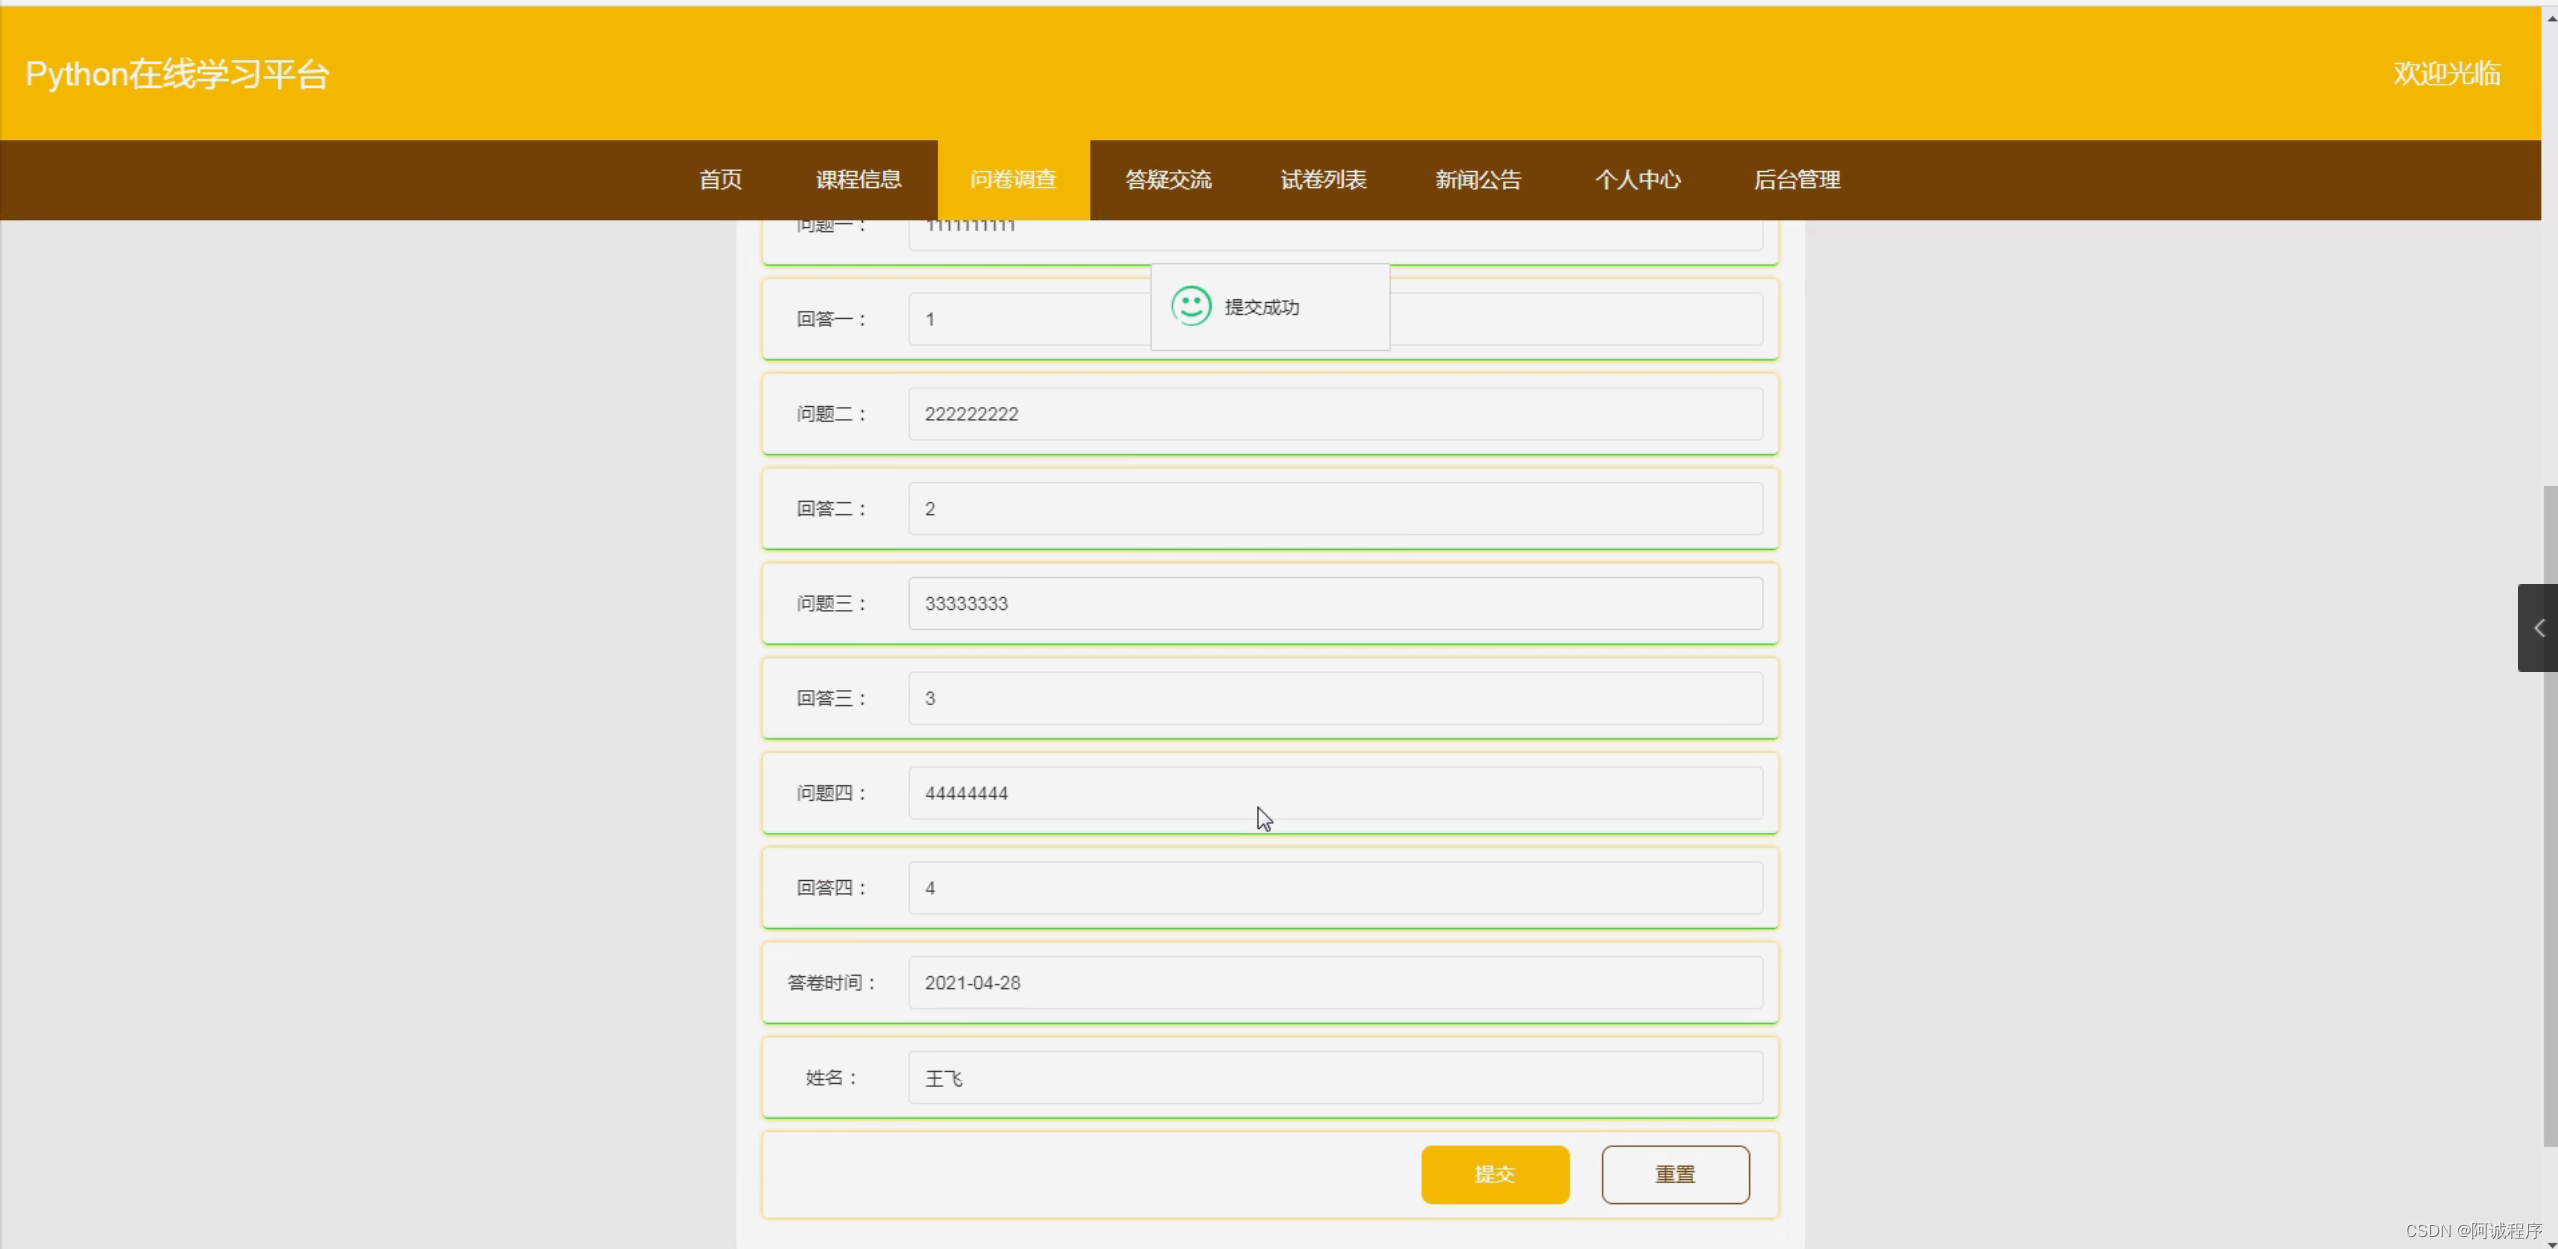Click the 姓名 field showing 王飞
This screenshot has width=2558, height=1249.
[1334, 1078]
